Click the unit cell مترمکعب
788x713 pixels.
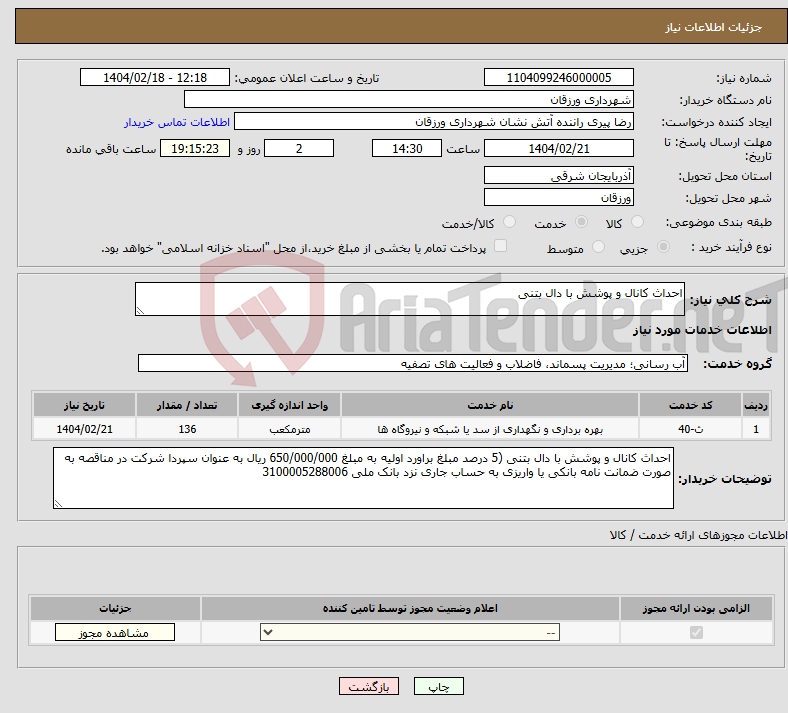[289, 429]
